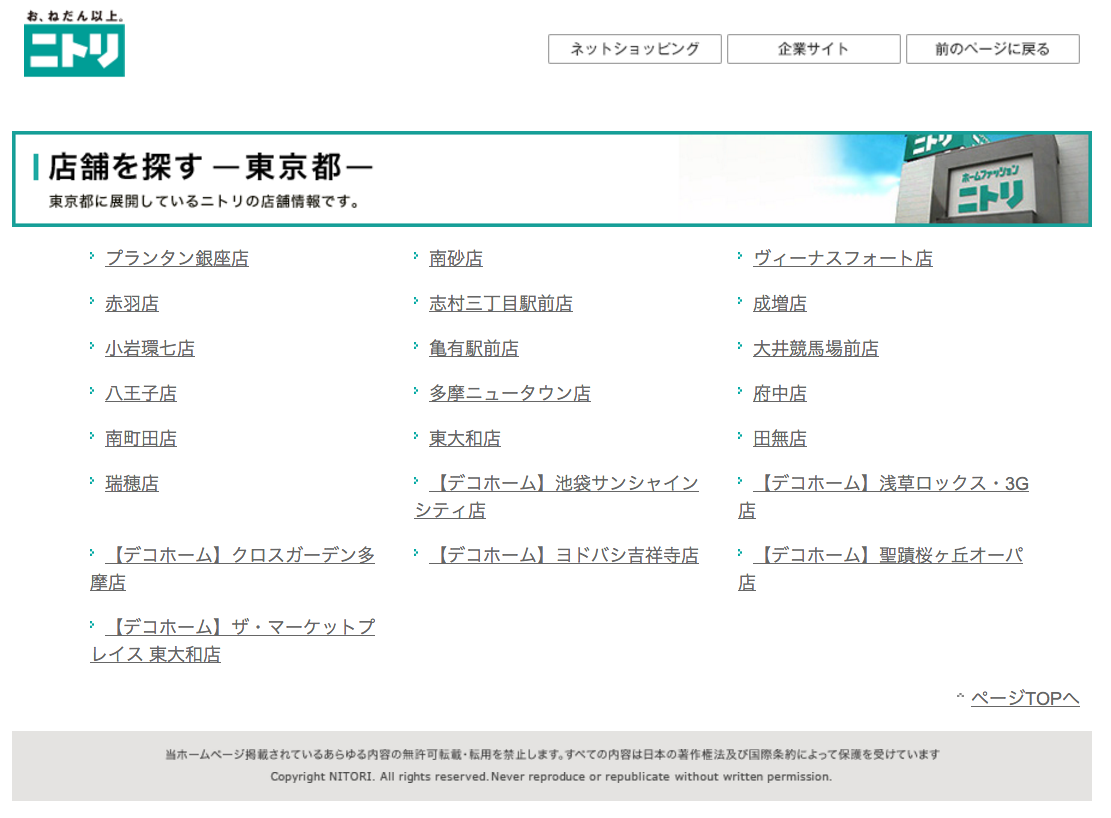Click the 店舗を探す —東京都— heading

coord(210,167)
